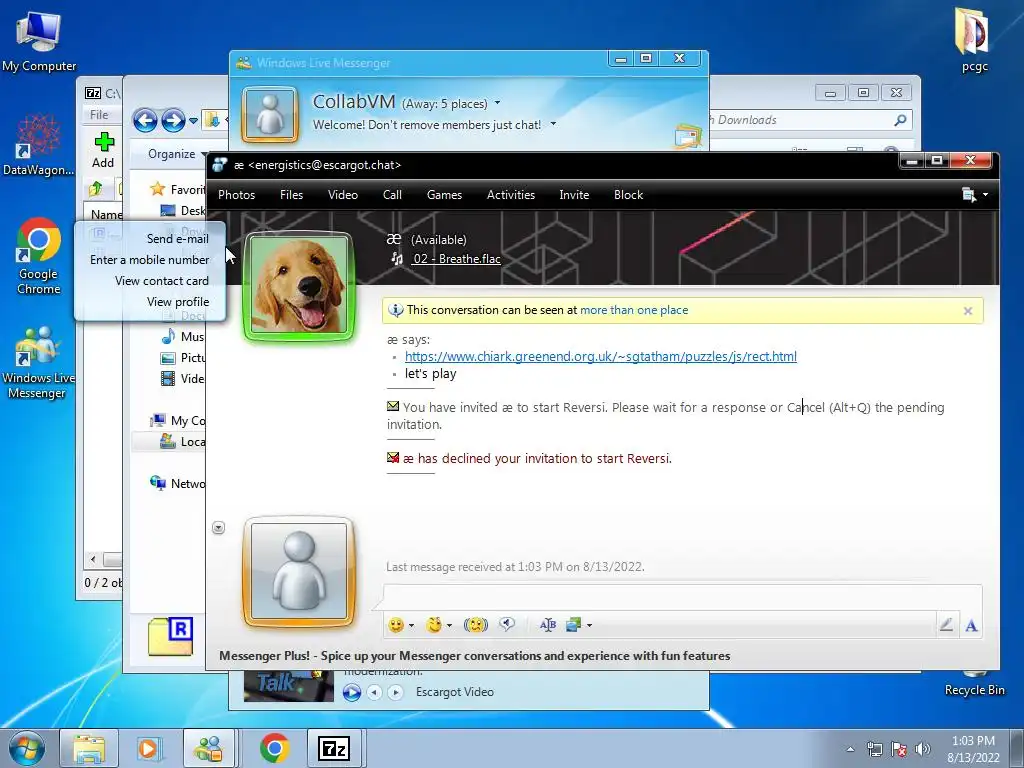The width and height of the screenshot is (1024, 768).
Task: Click the AB text format icon
Action: [548, 625]
